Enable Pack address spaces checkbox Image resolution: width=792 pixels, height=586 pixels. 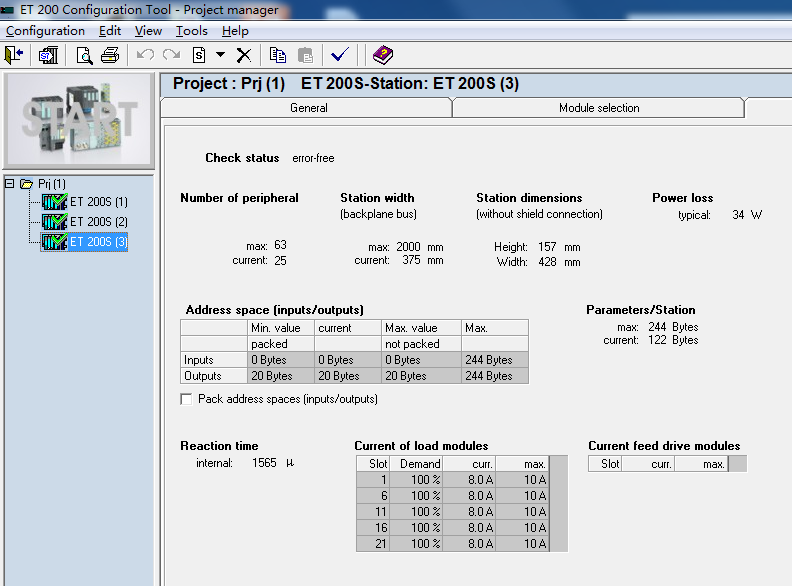[x=186, y=399]
